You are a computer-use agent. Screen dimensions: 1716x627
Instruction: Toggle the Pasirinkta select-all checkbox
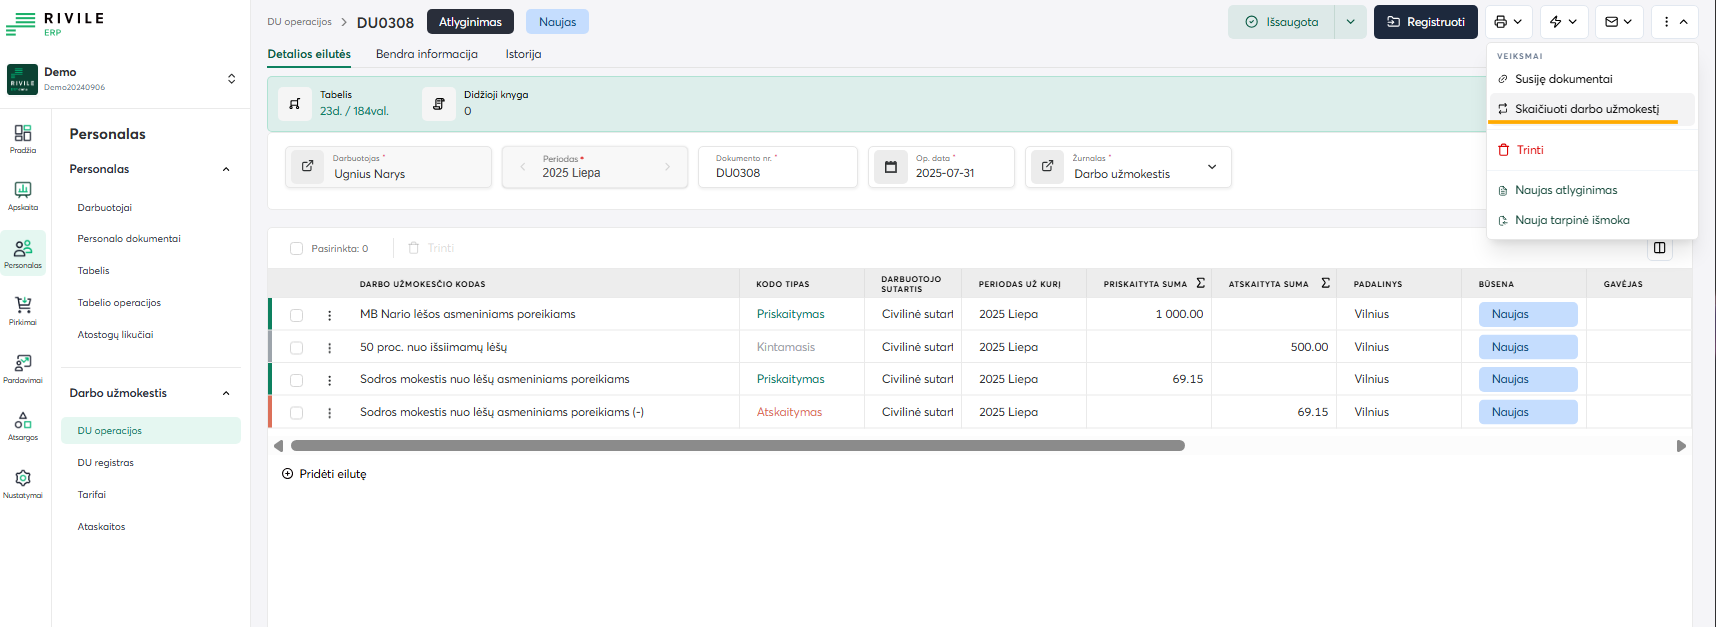pos(296,248)
